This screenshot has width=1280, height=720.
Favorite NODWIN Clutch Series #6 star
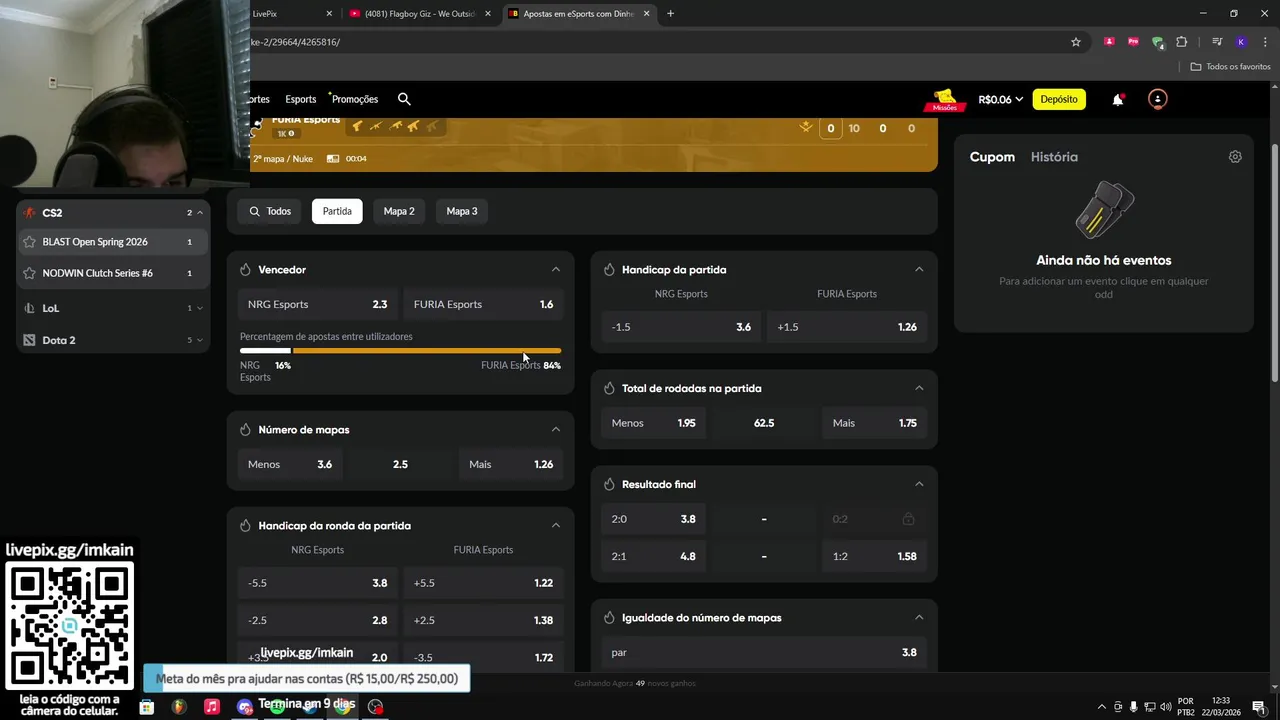(29, 273)
